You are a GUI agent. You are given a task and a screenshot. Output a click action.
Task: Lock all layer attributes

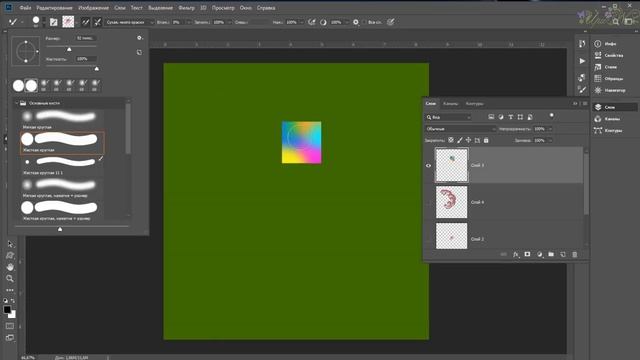click(486, 140)
